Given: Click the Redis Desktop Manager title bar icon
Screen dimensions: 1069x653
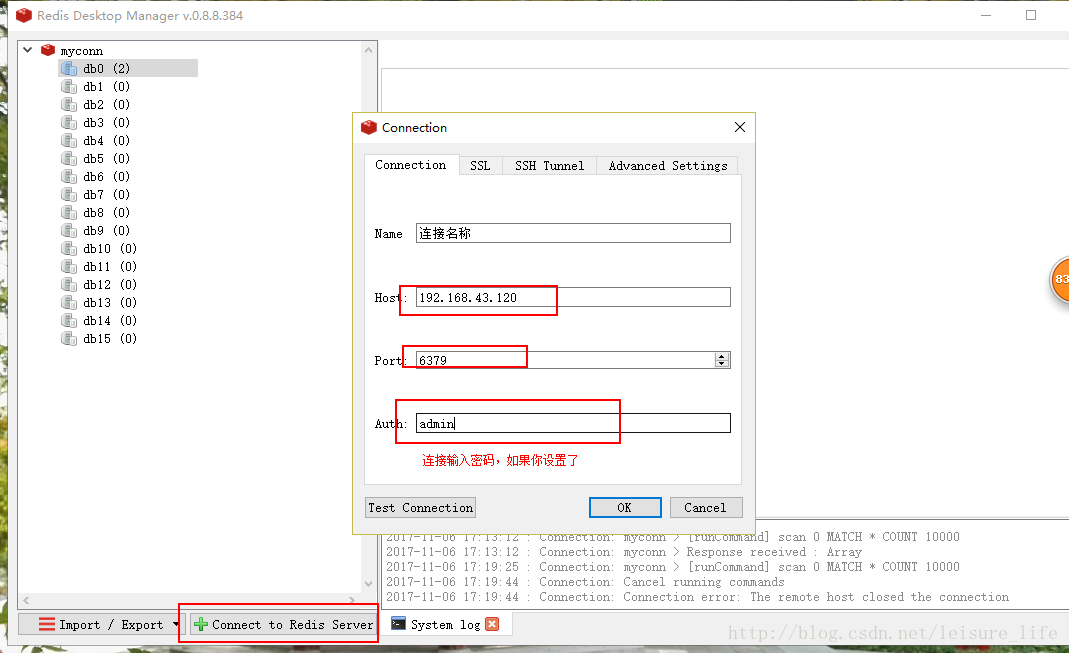Looking at the screenshot, I should [24, 15].
